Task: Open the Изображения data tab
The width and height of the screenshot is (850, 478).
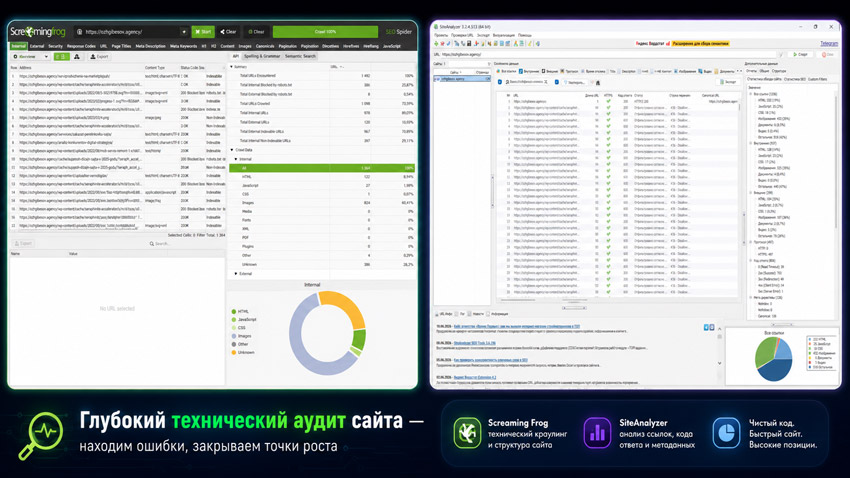Action: click(x=685, y=71)
